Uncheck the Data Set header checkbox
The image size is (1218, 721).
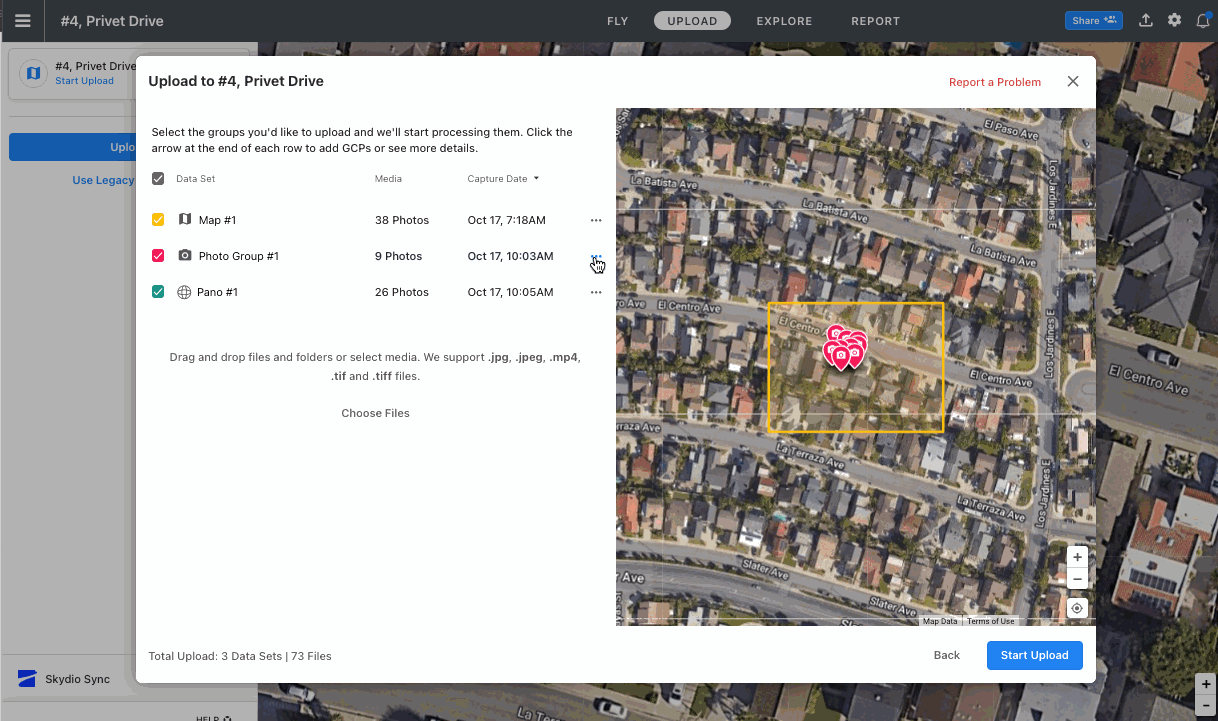coord(157,178)
